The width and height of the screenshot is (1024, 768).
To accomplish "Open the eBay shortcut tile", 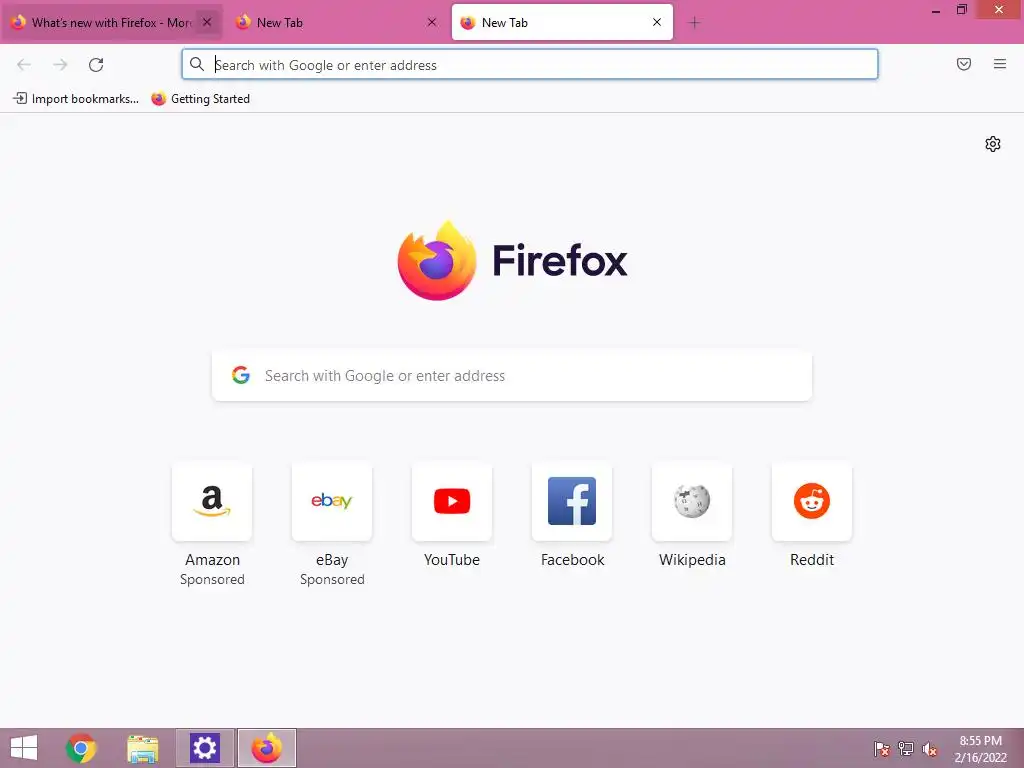I will tap(332, 501).
